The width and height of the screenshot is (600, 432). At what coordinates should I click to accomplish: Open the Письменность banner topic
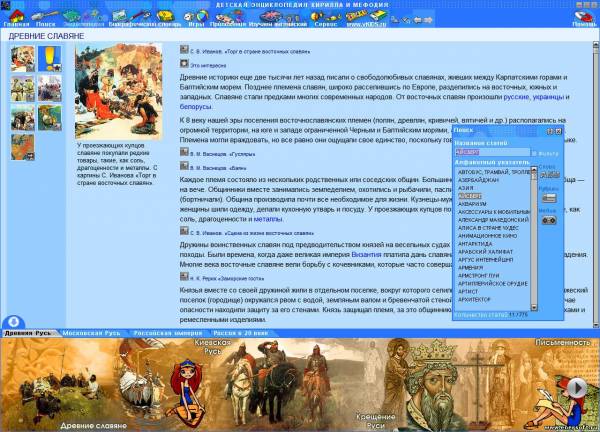(x=563, y=342)
